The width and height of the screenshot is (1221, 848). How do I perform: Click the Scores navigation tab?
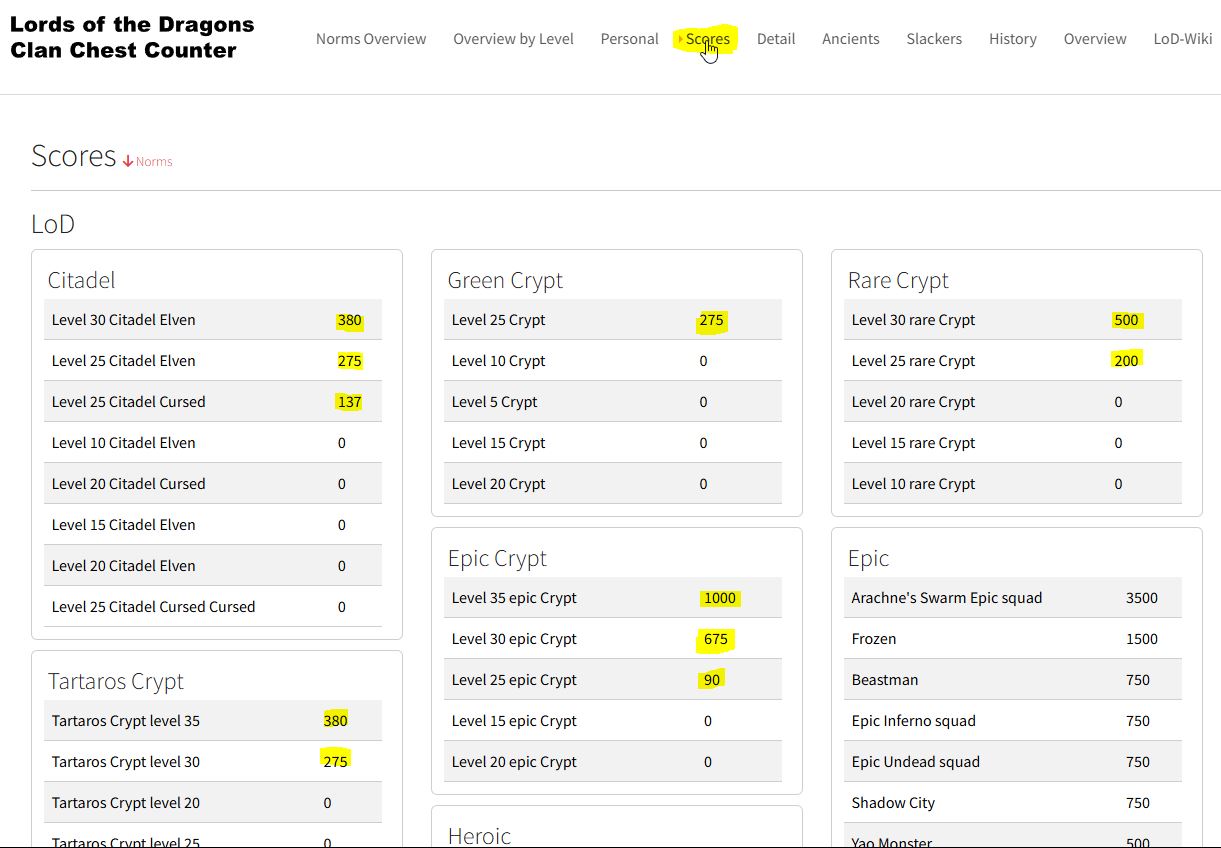click(707, 39)
